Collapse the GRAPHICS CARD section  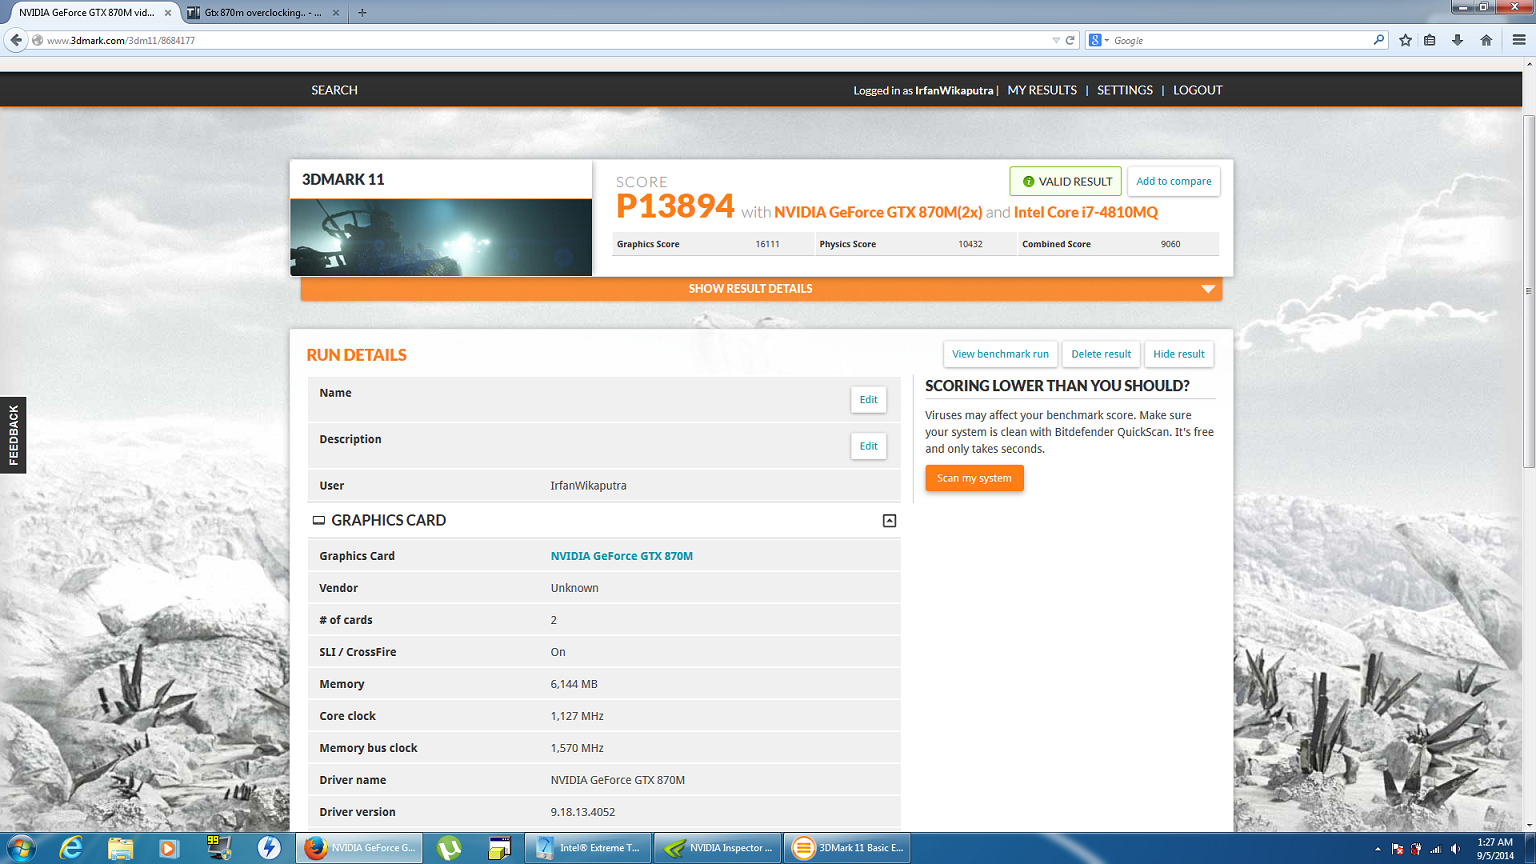coord(889,521)
